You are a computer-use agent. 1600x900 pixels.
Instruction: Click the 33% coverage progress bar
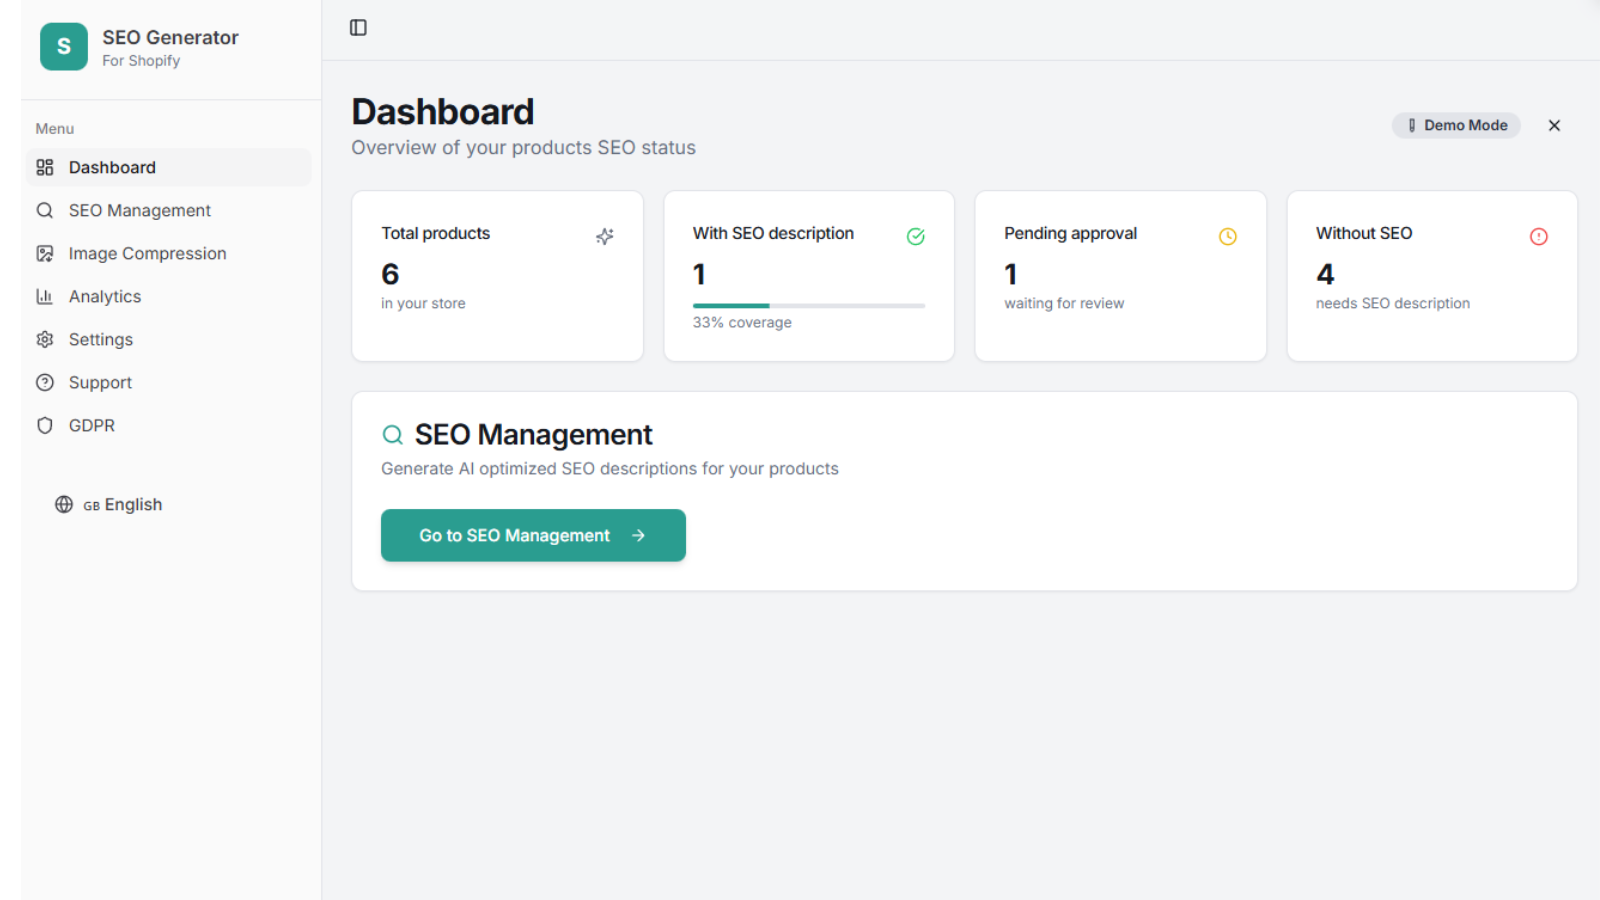tap(808, 306)
